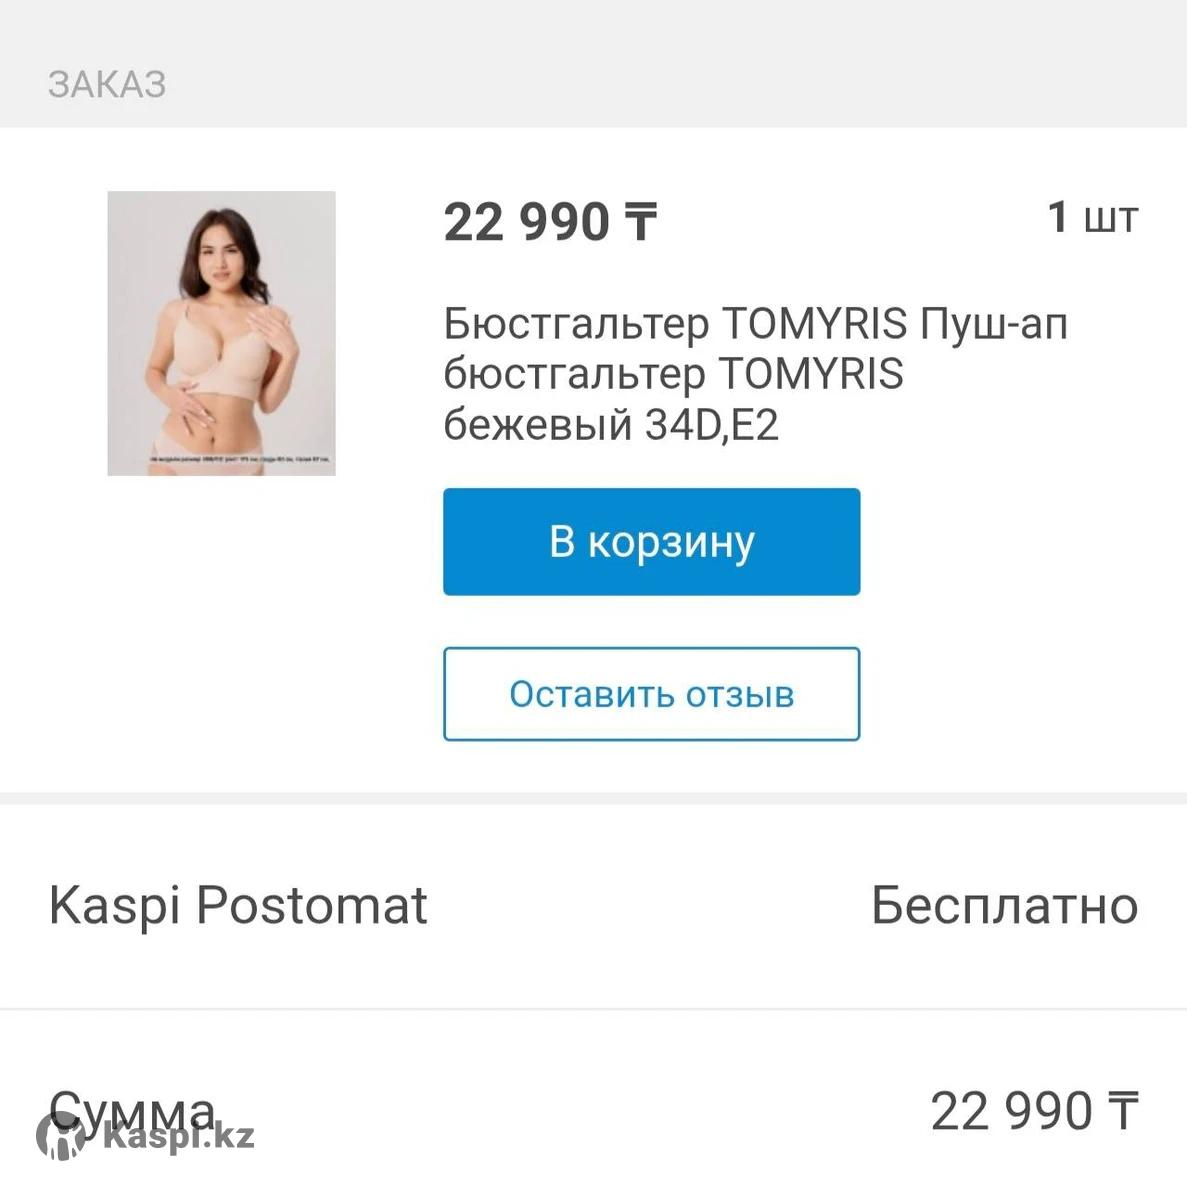Click the бежевый 34D,E2 size text
Viewport: 1187px width, 1200px height.
610,426
